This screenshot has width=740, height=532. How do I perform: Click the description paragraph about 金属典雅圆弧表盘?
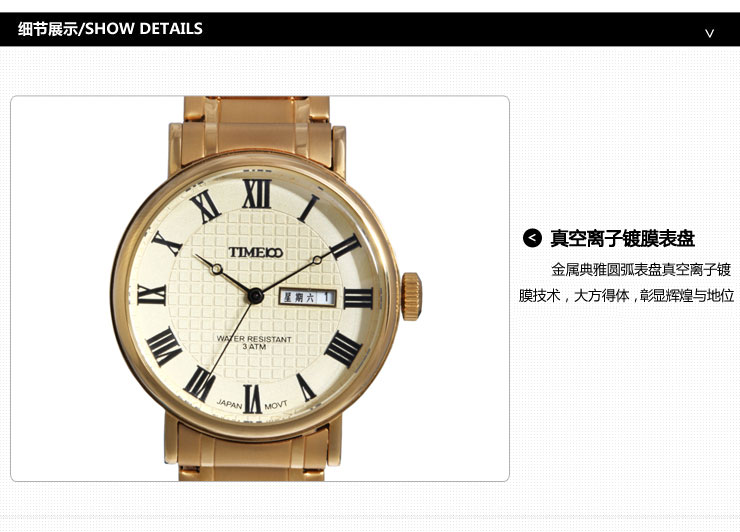pos(626,282)
